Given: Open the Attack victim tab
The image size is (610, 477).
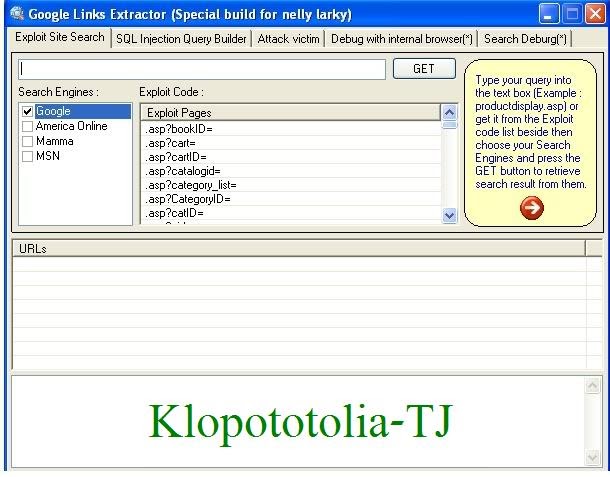Looking at the screenshot, I should pyautogui.click(x=288, y=39).
